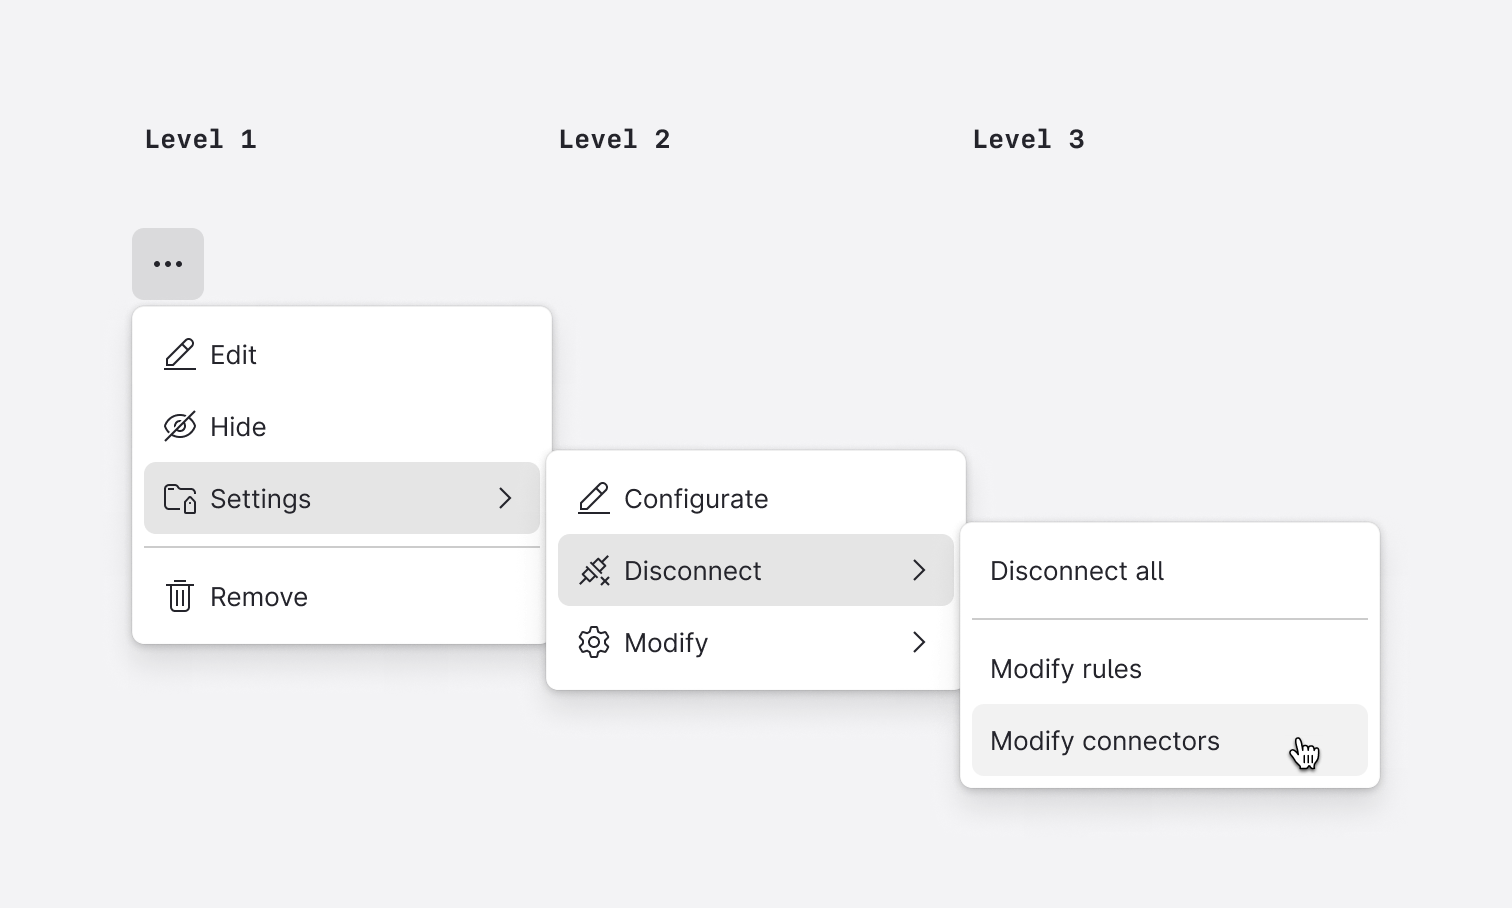Expand the Settings submenu chevron
Viewport: 1512px width, 908px height.
coord(505,498)
